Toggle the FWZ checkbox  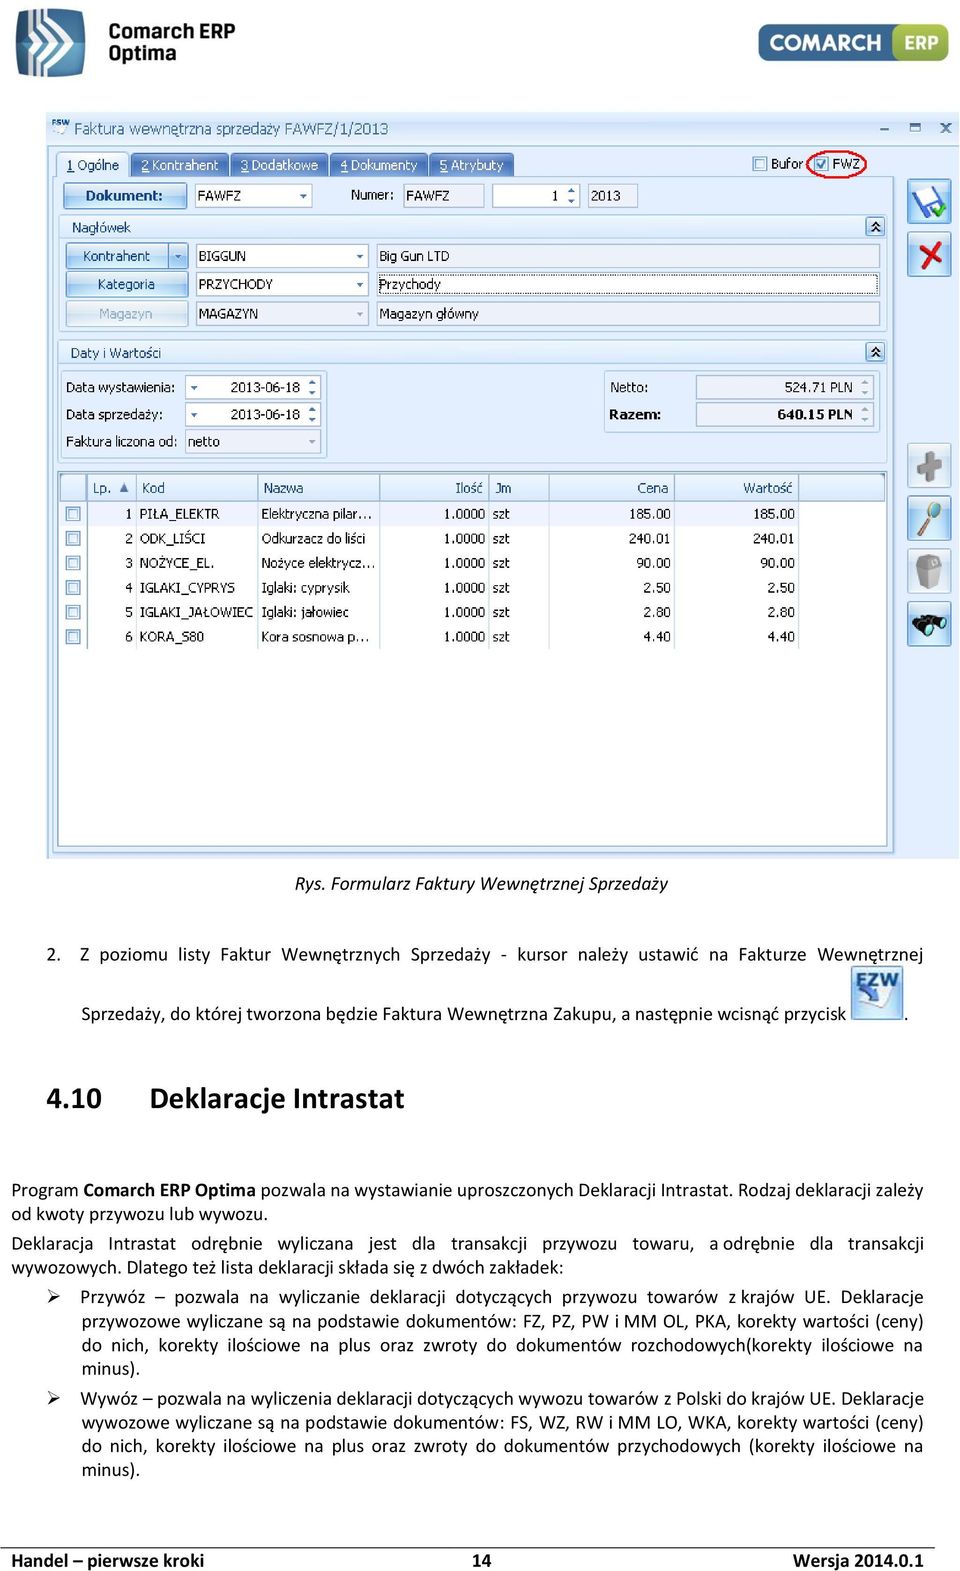[x=821, y=164]
